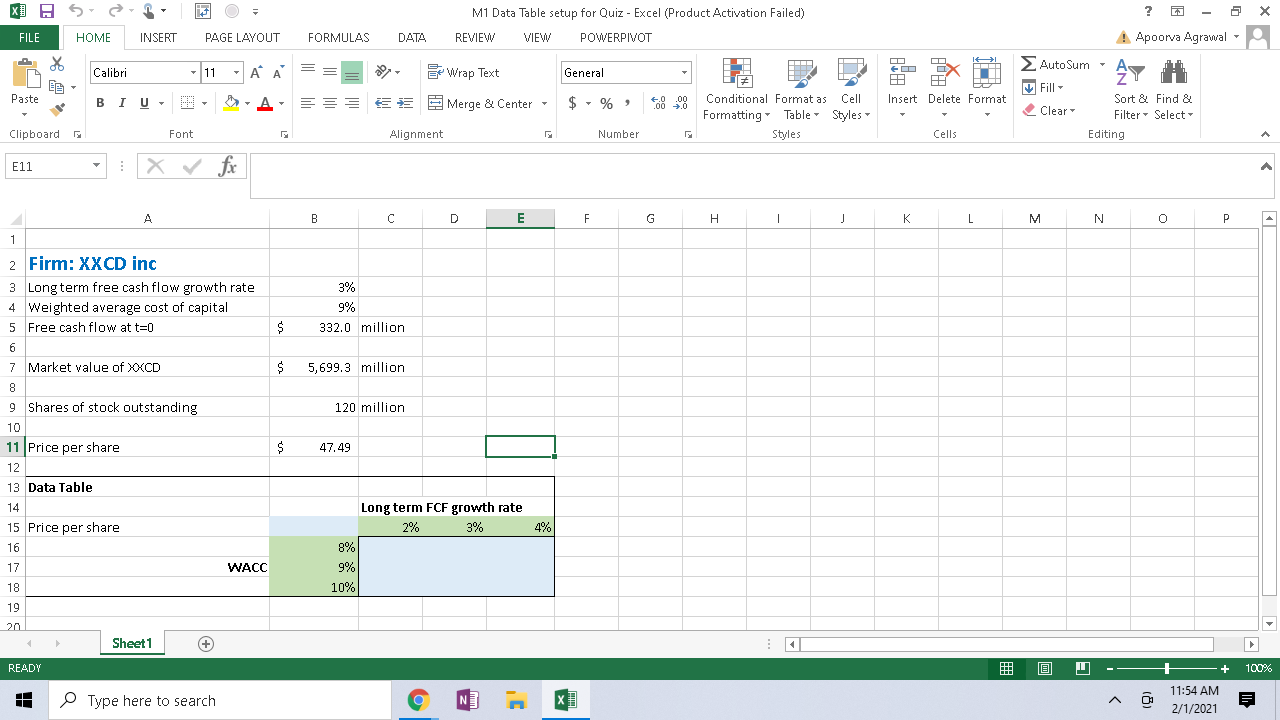Click the New Sheet plus button
Screen dimensions: 1280x720
(204, 643)
